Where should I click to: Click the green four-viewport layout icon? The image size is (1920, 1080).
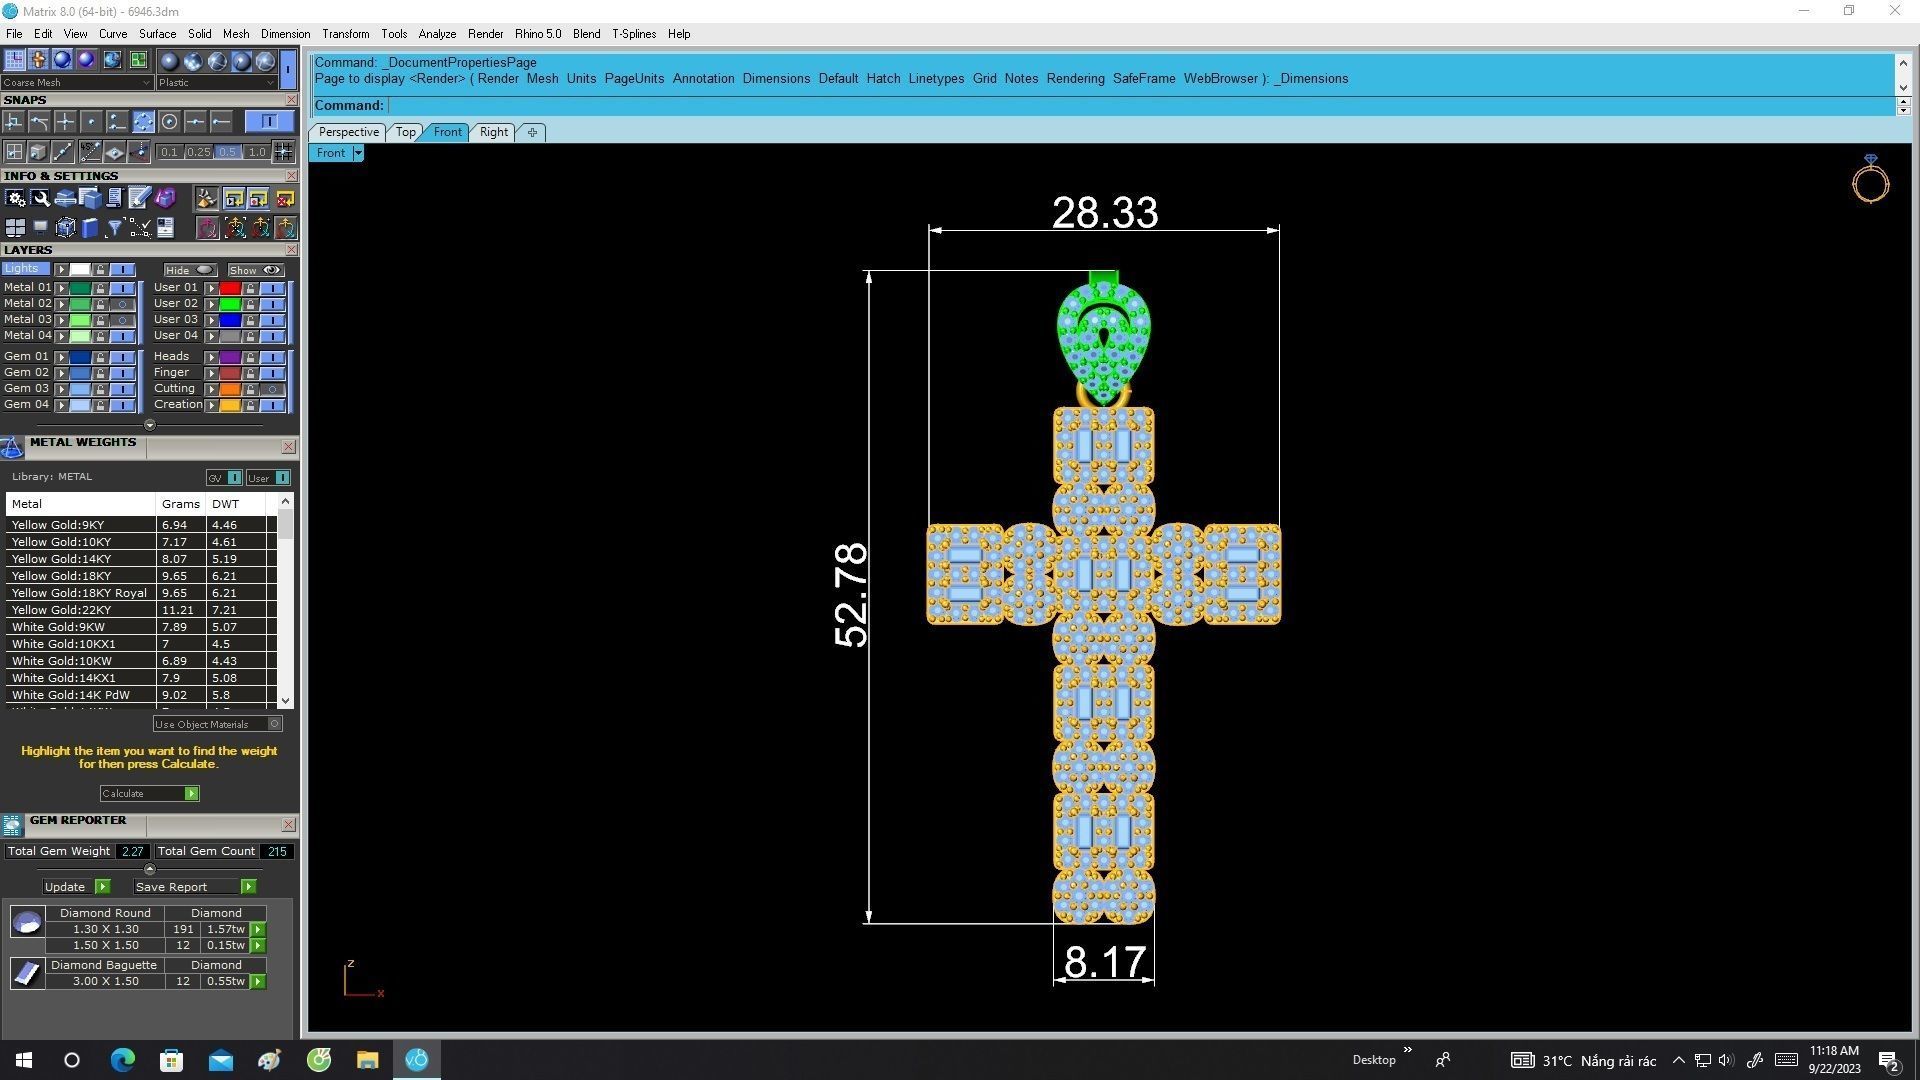(137, 60)
